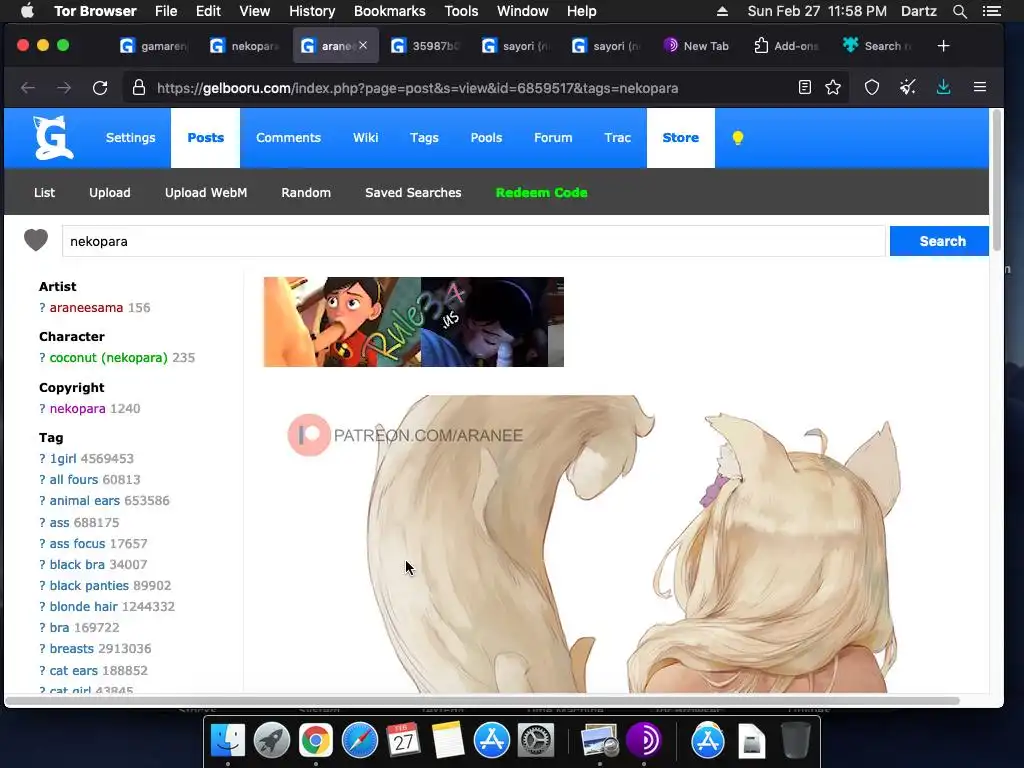The width and height of the screenshot is (1024, 768).
Task: Click the Gelbooru G logo
Action: (x=53, y=137)
